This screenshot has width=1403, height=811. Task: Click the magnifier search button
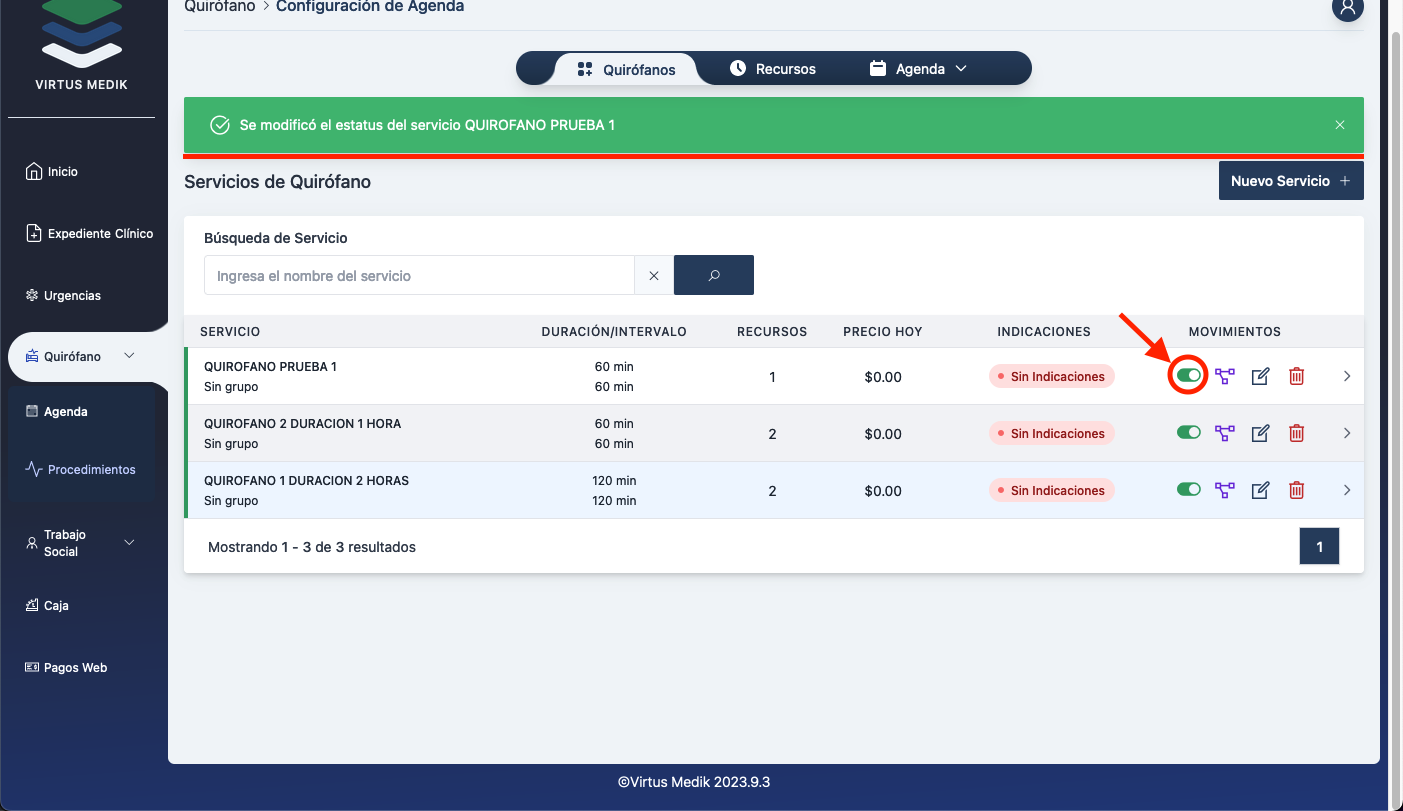714,276
